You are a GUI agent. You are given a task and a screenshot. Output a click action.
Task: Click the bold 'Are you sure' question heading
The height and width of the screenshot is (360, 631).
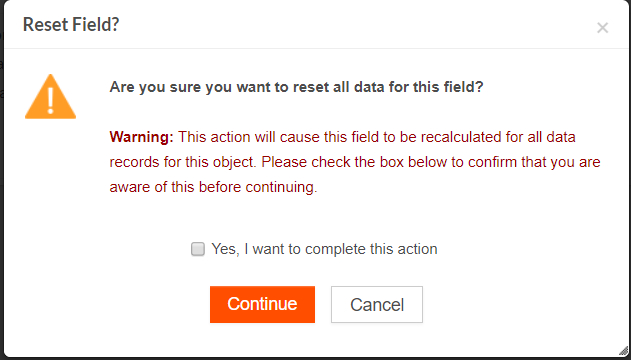click(x=297, y=87)
